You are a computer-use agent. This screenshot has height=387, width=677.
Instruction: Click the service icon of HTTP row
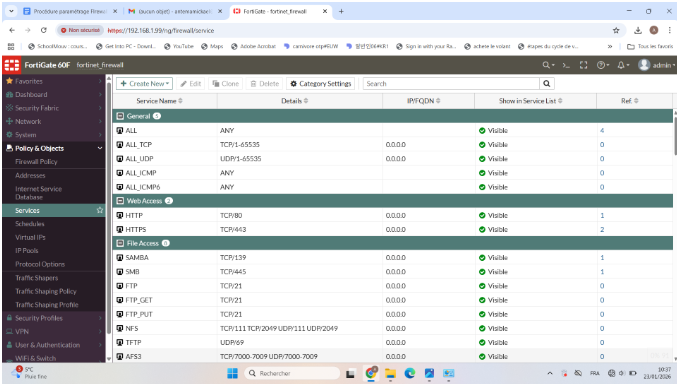pyautogui.click(x=120, y=215)
